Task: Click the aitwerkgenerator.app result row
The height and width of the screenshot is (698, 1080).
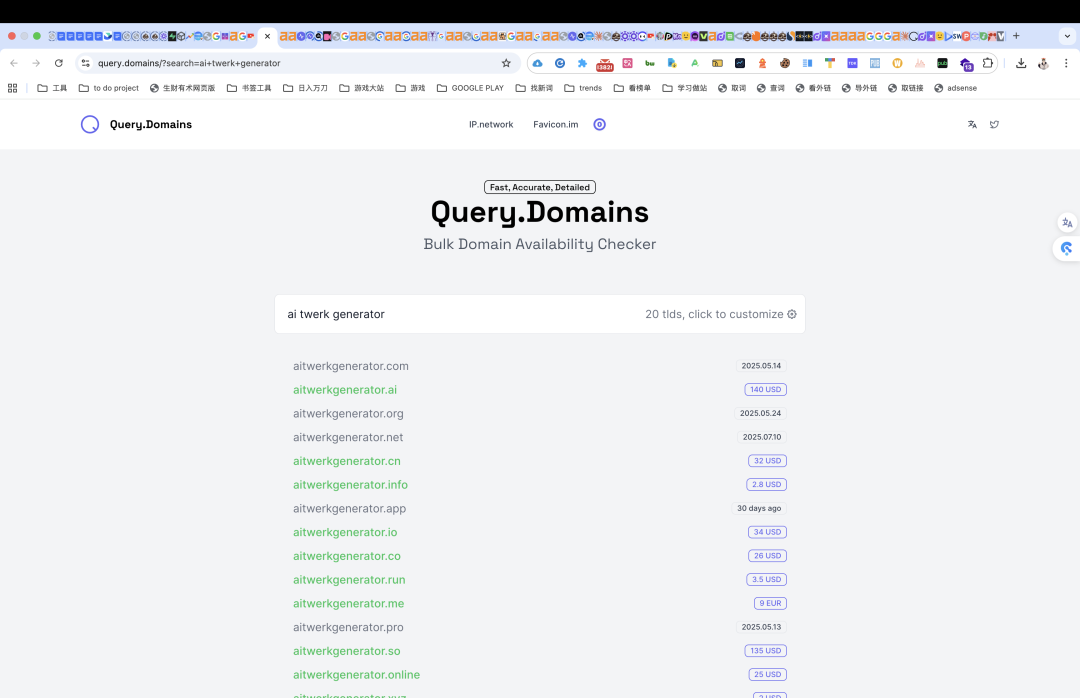Action: [x=539, y=509]
